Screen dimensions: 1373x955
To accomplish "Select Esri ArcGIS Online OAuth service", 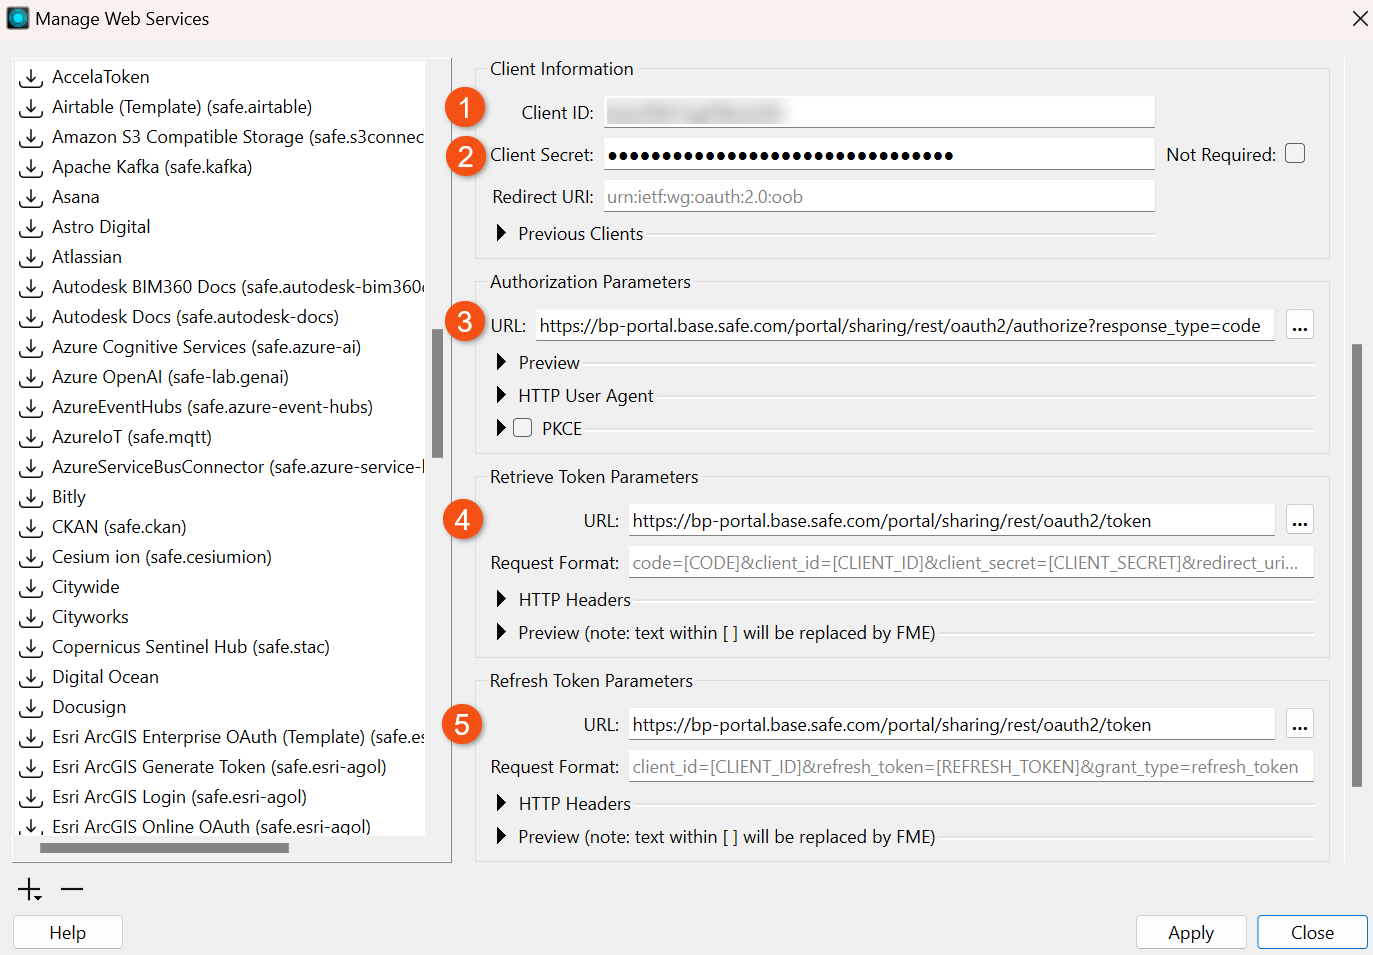I will 211,826.
